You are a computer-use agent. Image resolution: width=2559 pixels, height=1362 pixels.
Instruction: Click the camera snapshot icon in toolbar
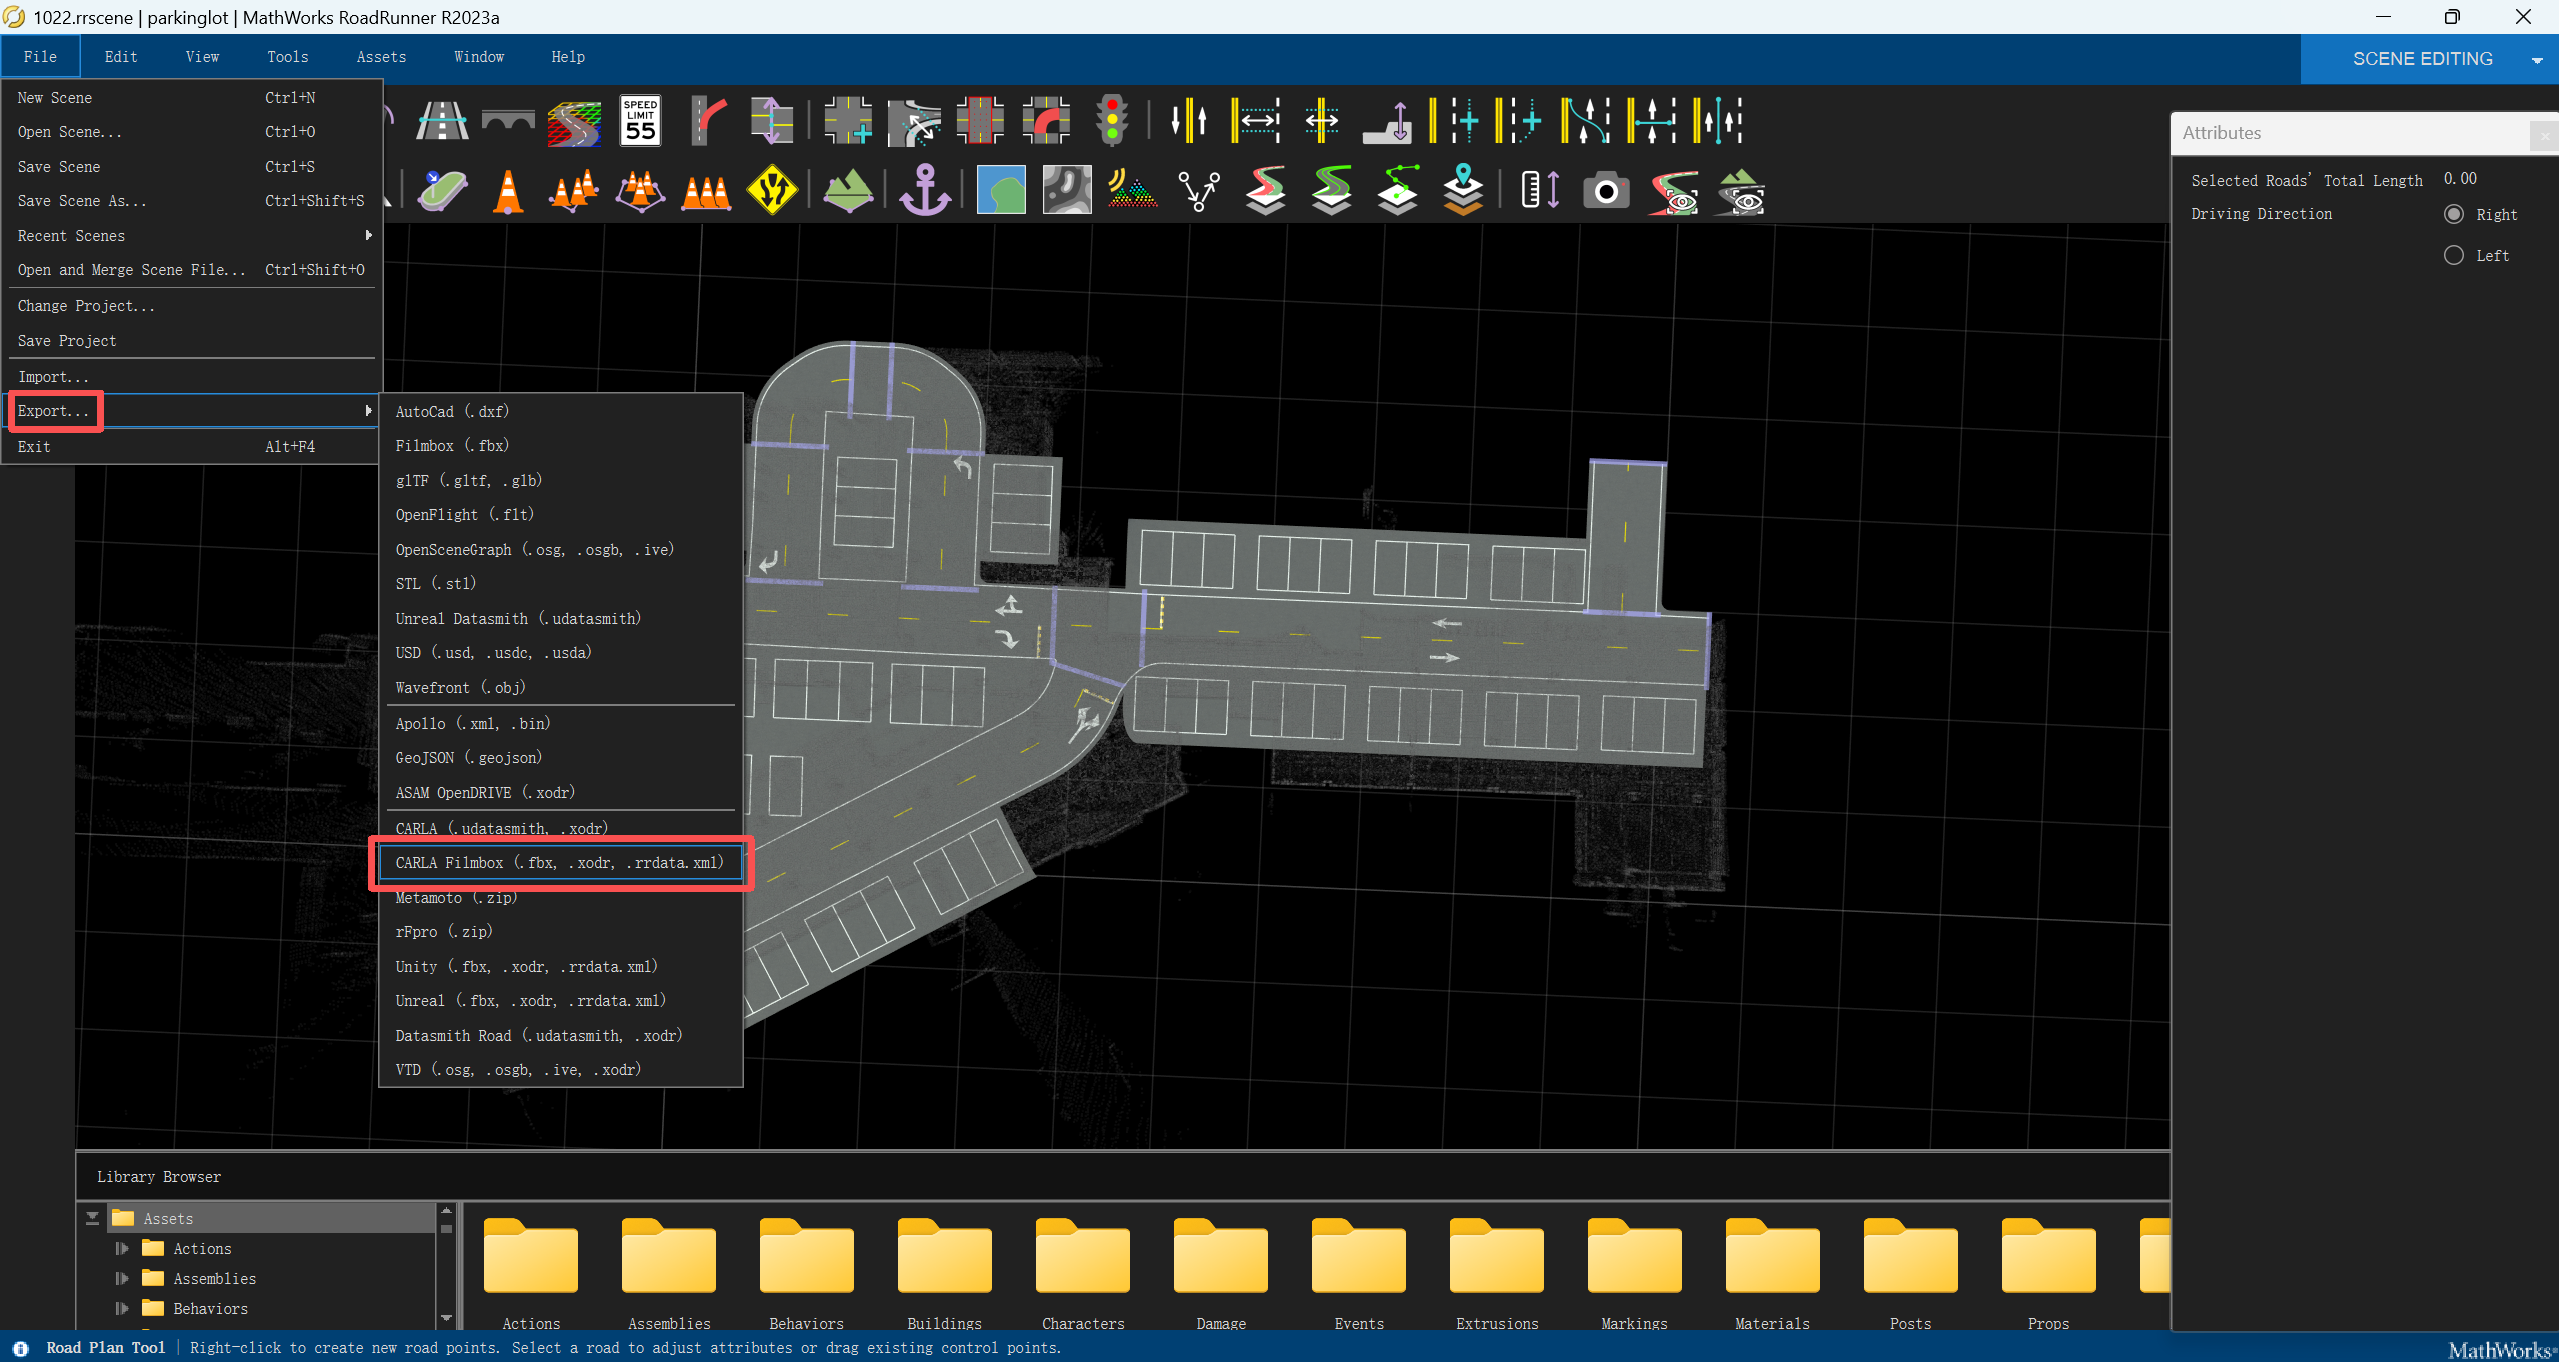click(x=1606, y=190)
